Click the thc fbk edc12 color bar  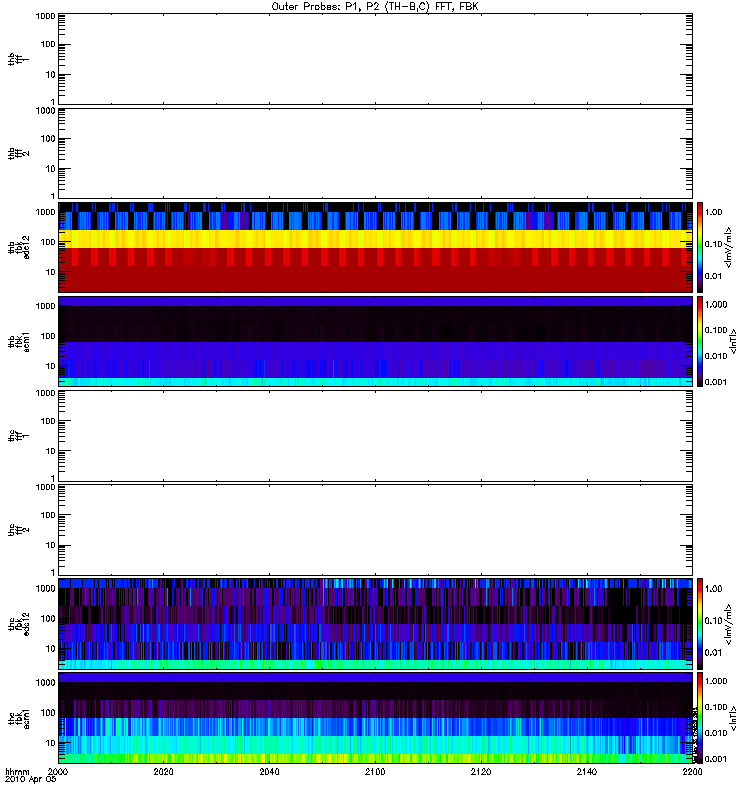[x=700, y=623]
